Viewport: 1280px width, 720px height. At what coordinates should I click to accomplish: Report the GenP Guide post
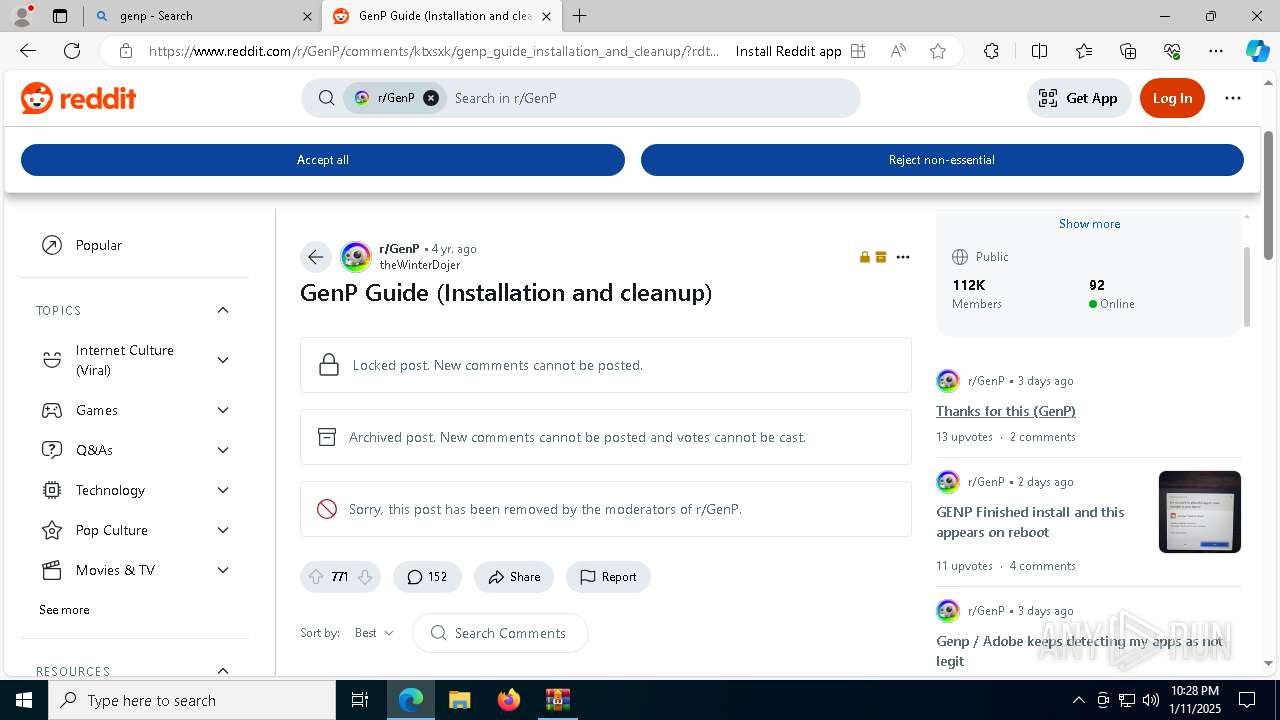pyautogui.click(x=608, y=577)
